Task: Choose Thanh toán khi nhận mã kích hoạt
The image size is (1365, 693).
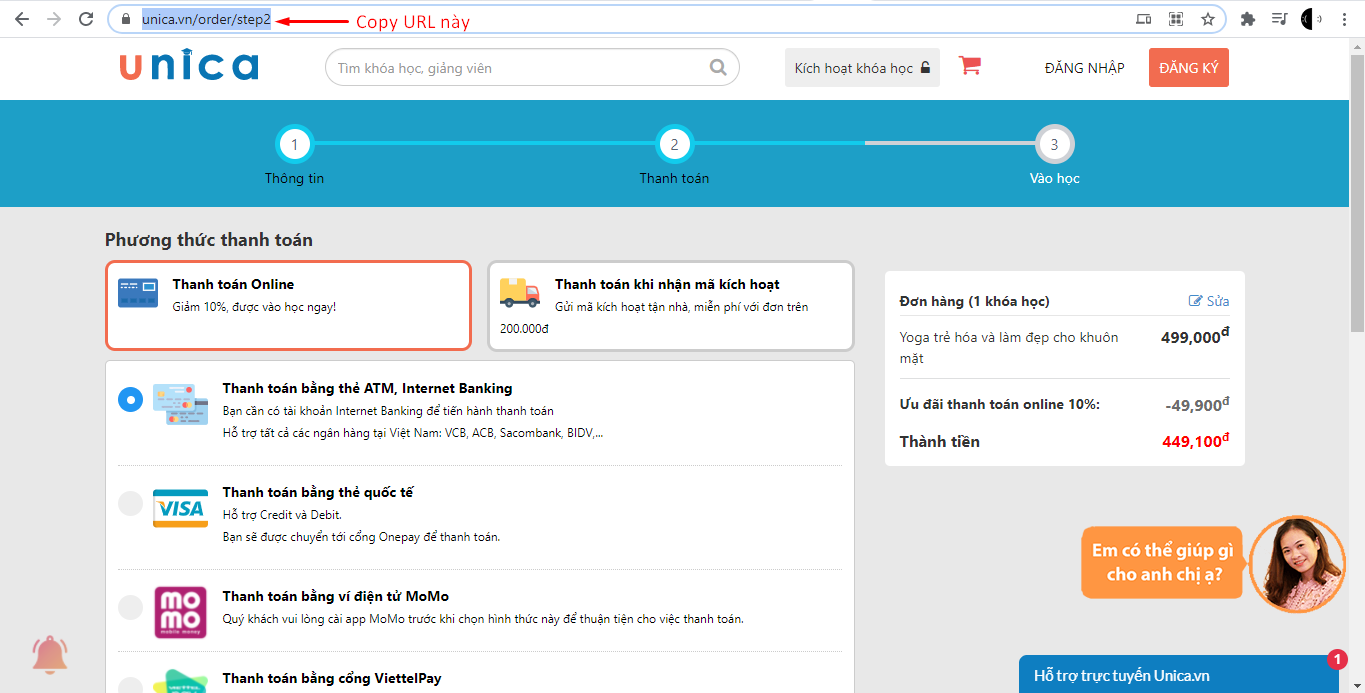Action: tap(671, 306)
